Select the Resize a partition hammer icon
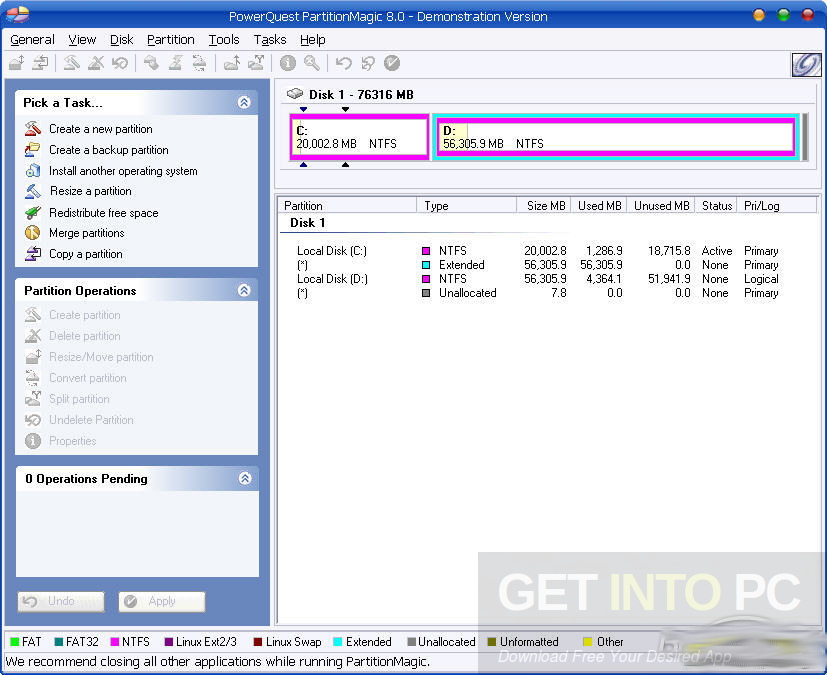Screen dimensions: 827x675 click(x=30, y=191)
